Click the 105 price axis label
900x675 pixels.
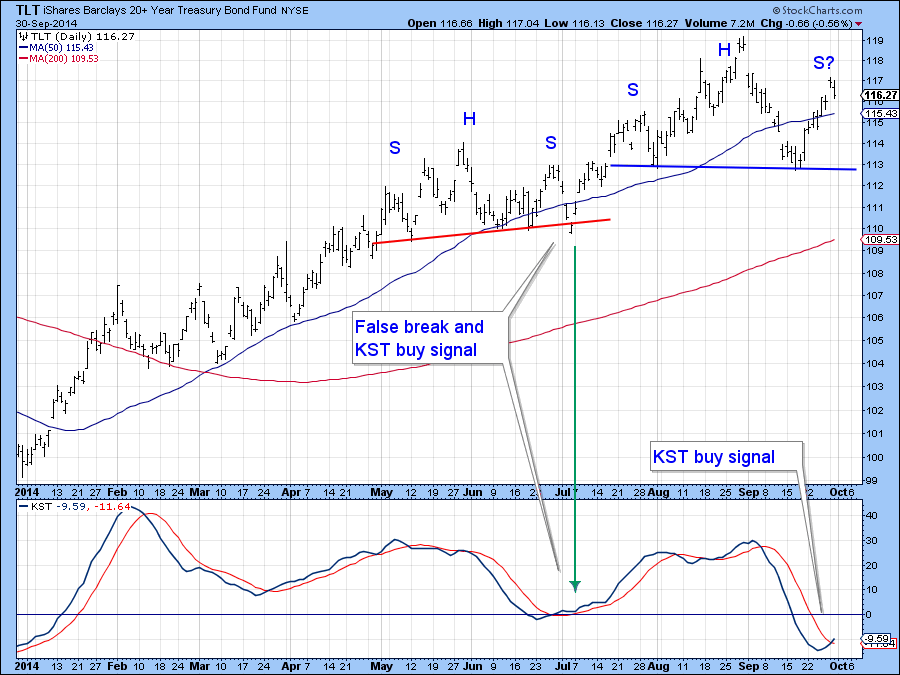874,340
